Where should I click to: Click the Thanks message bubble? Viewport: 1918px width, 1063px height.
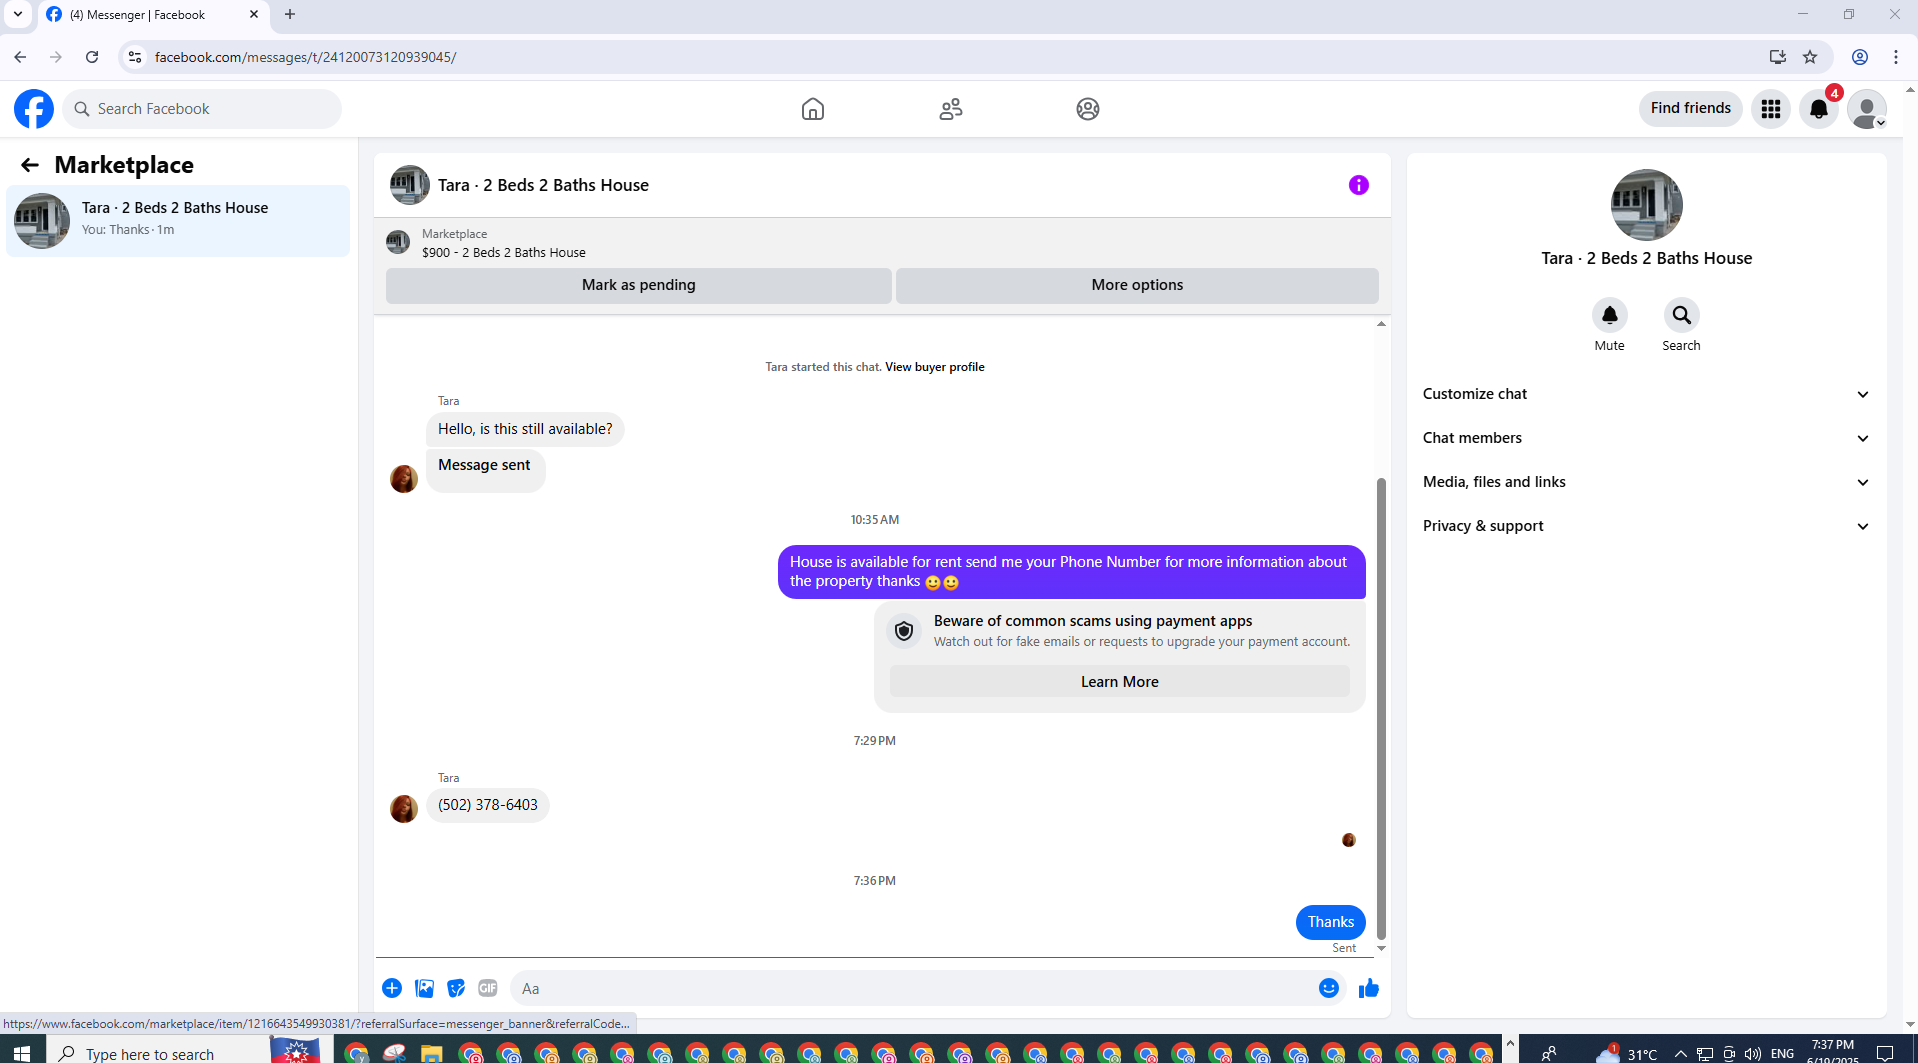click(1331, 922)
